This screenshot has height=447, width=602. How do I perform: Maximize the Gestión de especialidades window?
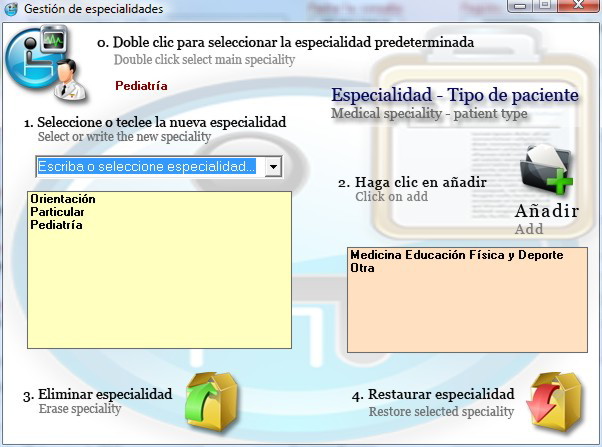(545, 5)
